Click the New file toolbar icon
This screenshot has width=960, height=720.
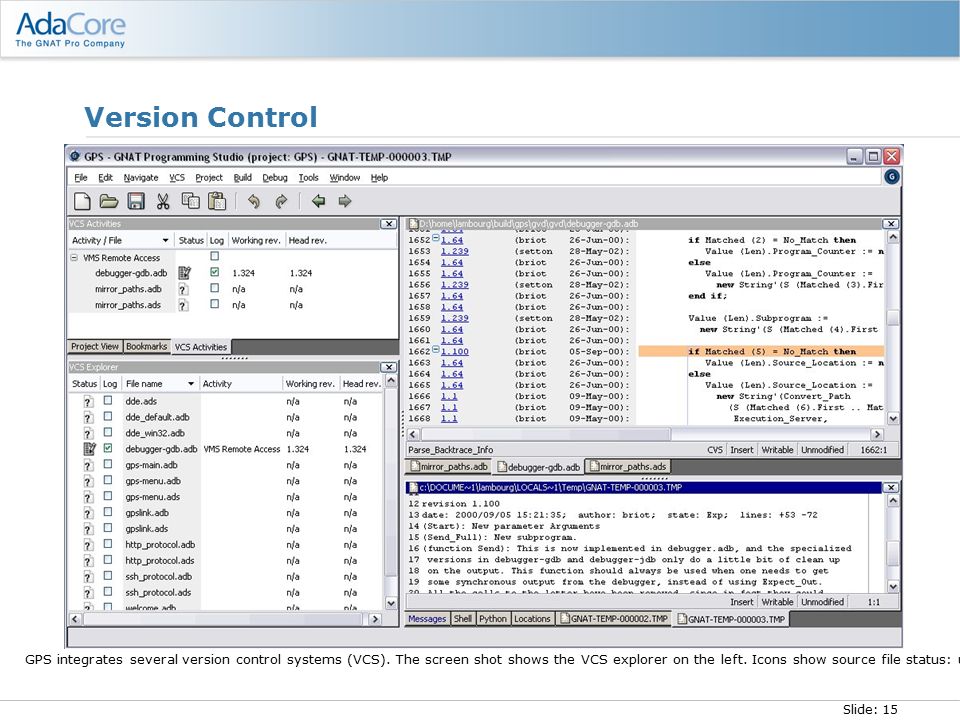(82, 201)
